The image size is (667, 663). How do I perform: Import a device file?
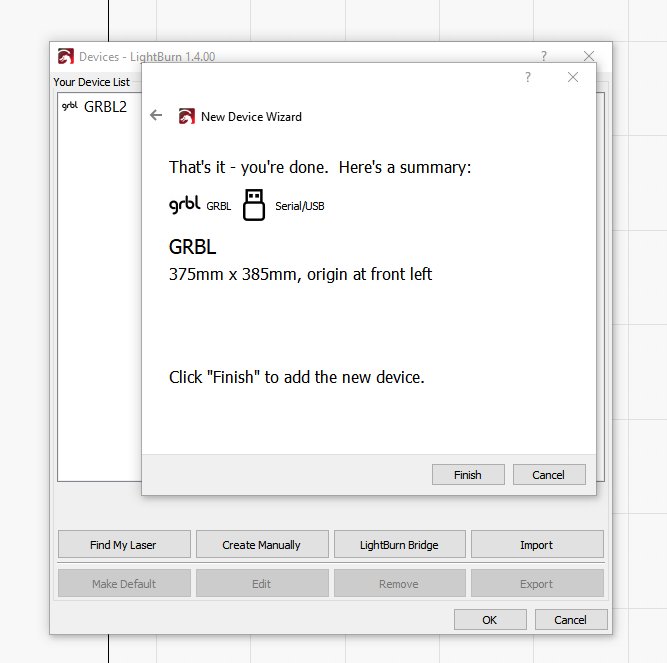coord(537,544)
